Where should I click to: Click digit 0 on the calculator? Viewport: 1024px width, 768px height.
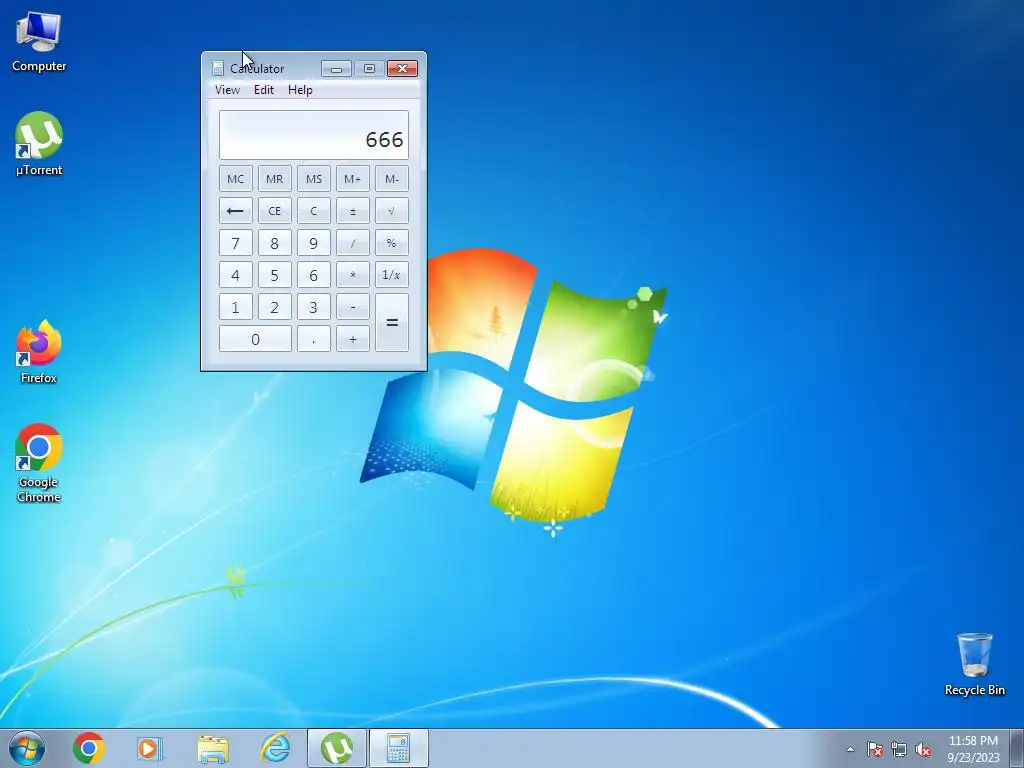point(255,339)
